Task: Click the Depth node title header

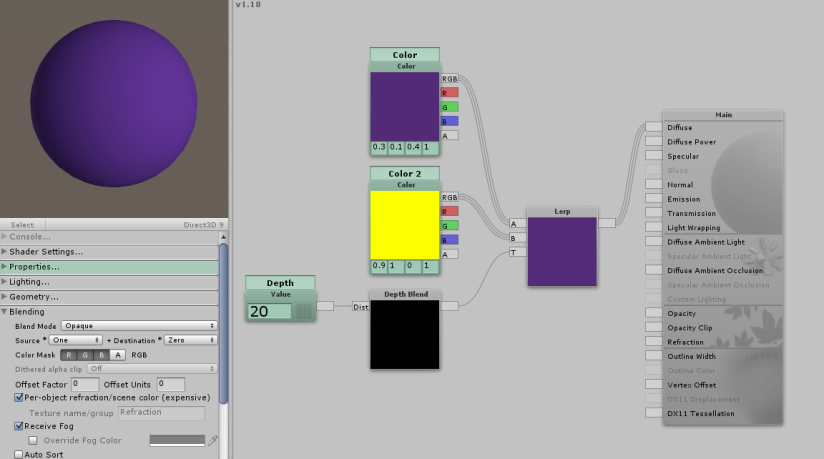Action: tap(280, 283)
